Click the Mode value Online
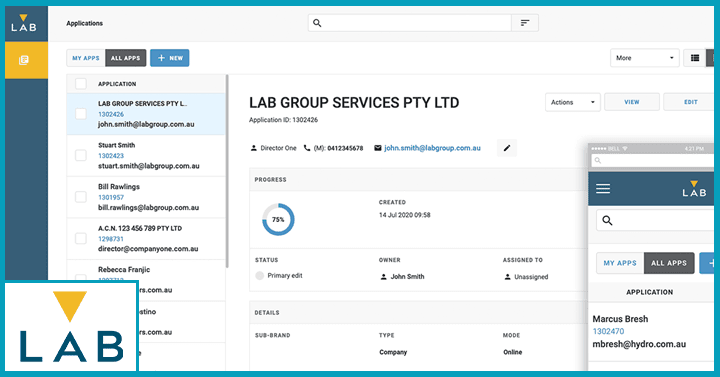 pyautogui.click(x=512, y=352)
